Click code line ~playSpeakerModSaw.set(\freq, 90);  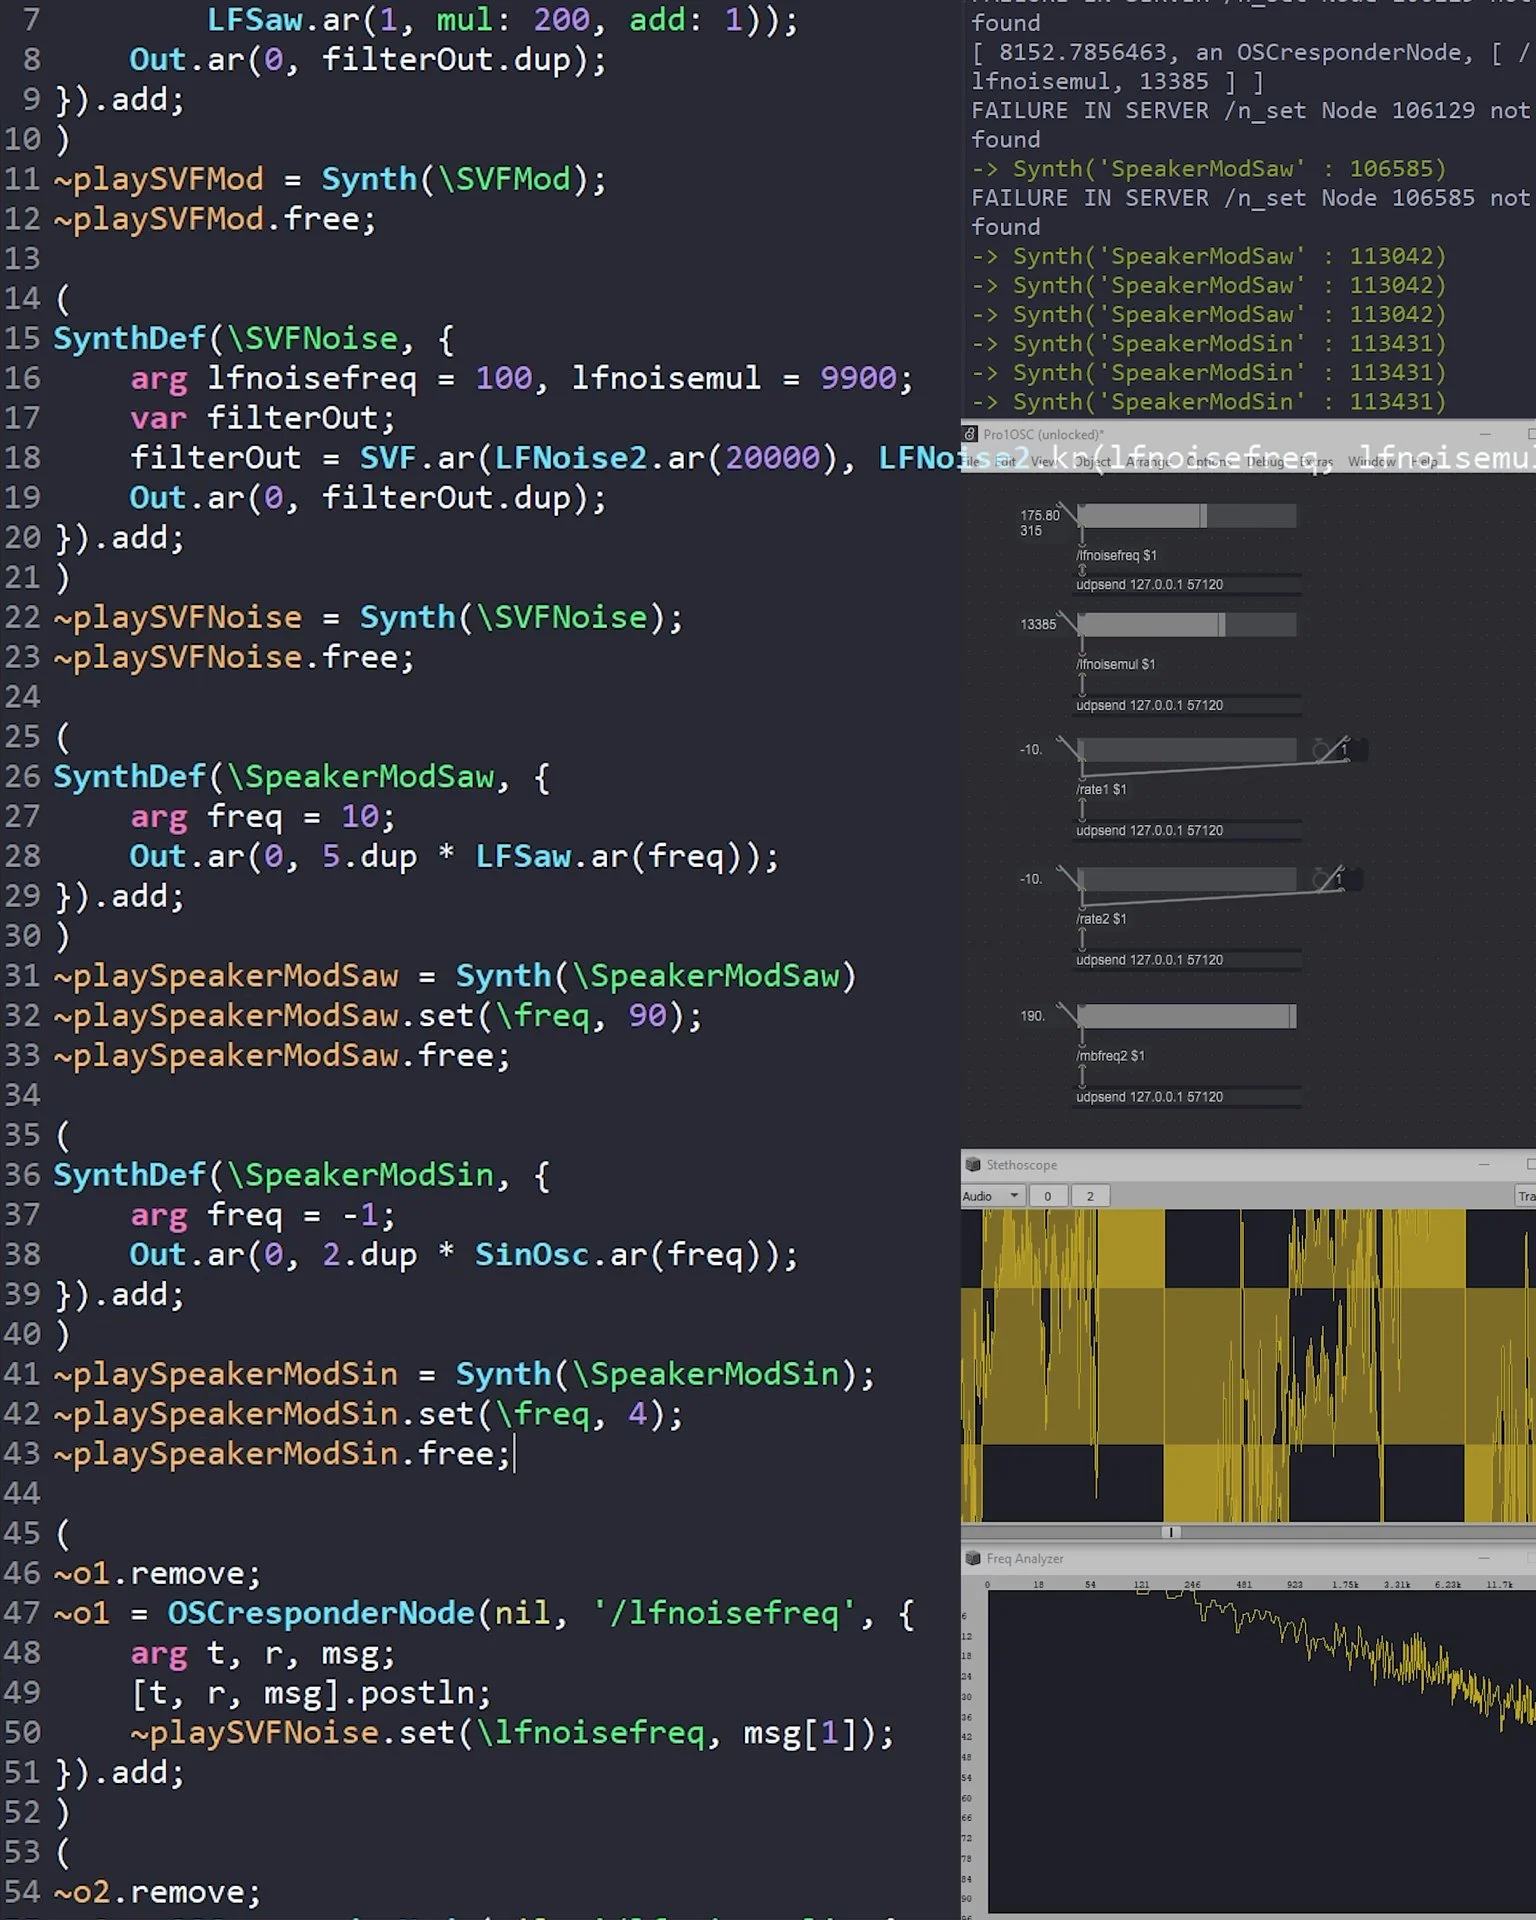point(378,1016)
